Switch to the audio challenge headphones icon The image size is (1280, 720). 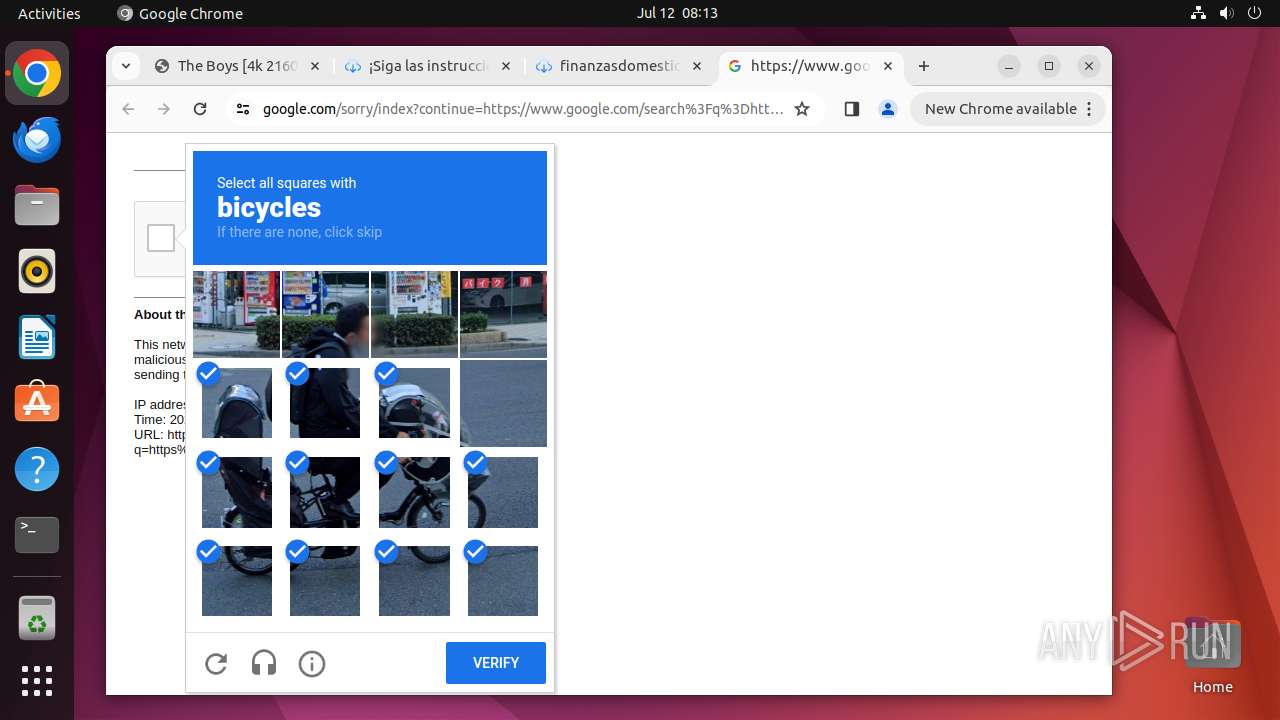click(x=264, y=663)
